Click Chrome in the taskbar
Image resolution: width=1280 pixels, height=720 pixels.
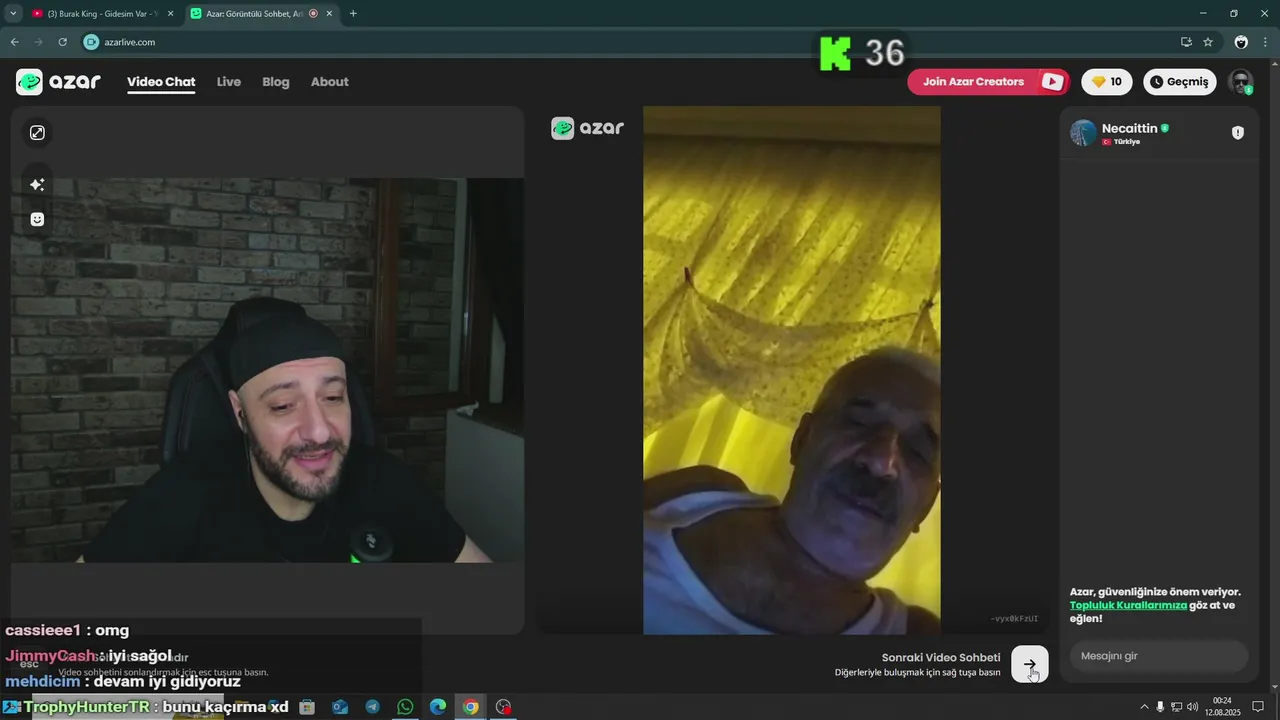[x=470, y=707]
